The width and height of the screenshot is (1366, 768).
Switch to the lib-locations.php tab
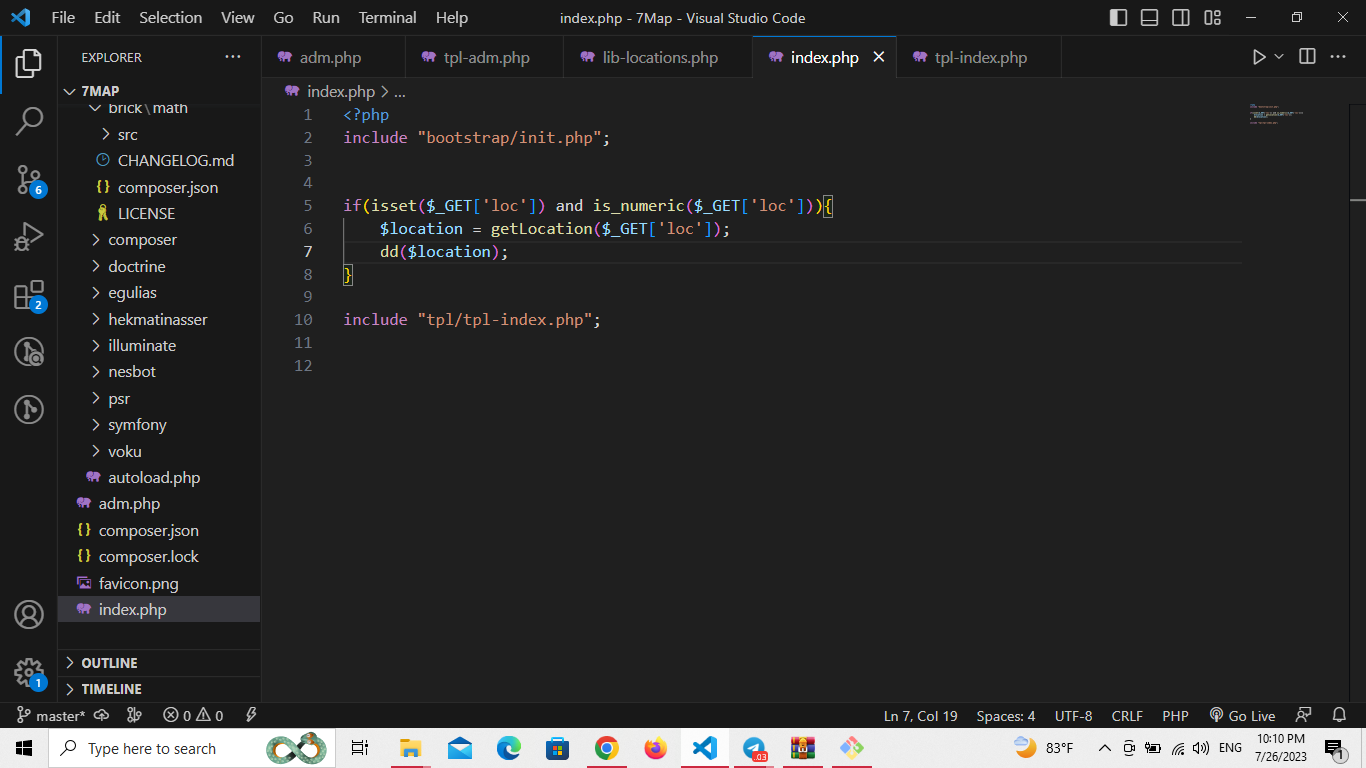click(659, 57)
